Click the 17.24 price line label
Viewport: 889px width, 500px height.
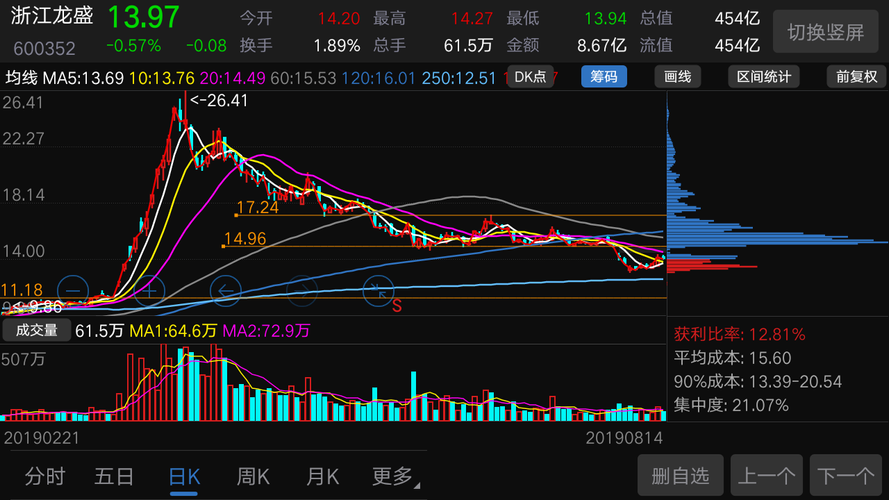pos(258,207)
